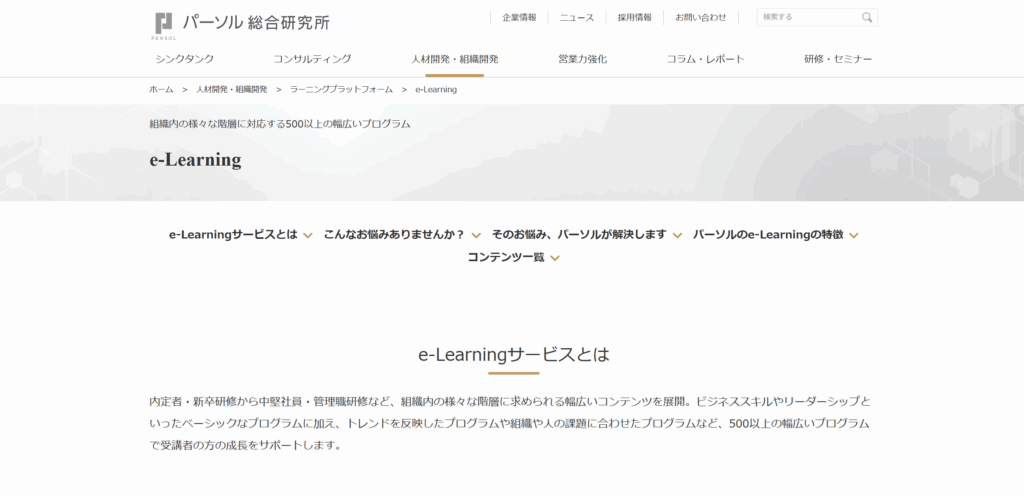1024x496 pixels.
Task: Go to ホーム in the breadcrumb
Action: (x=161, y=89)
